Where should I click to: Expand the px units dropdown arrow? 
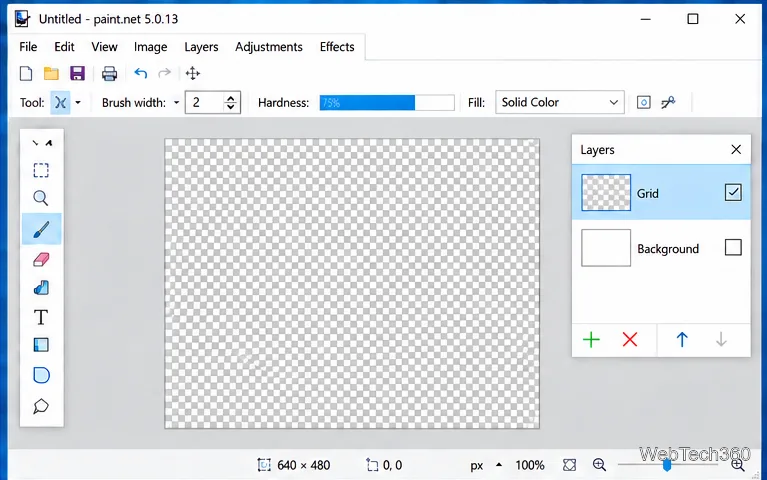(x=498, y=465)
